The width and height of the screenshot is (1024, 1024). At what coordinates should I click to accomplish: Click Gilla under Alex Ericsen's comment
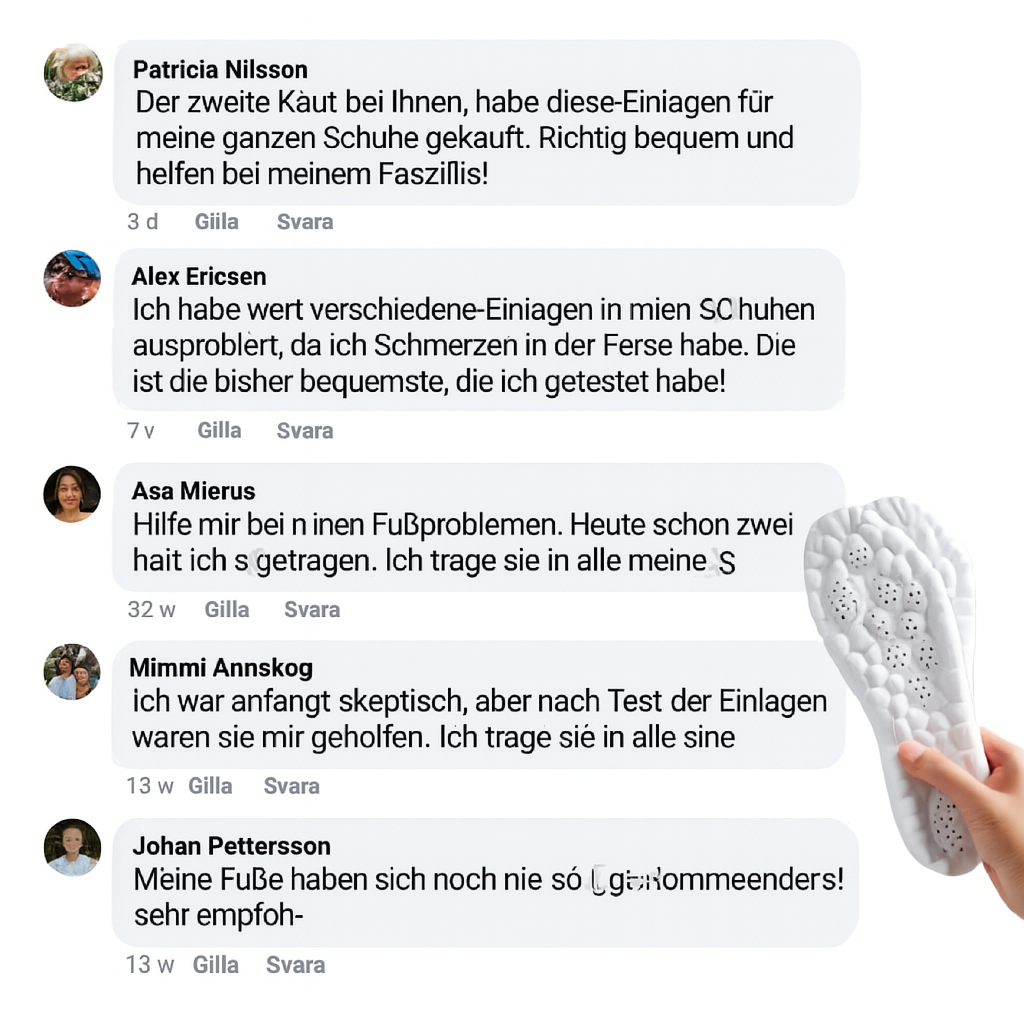(219, 430)
